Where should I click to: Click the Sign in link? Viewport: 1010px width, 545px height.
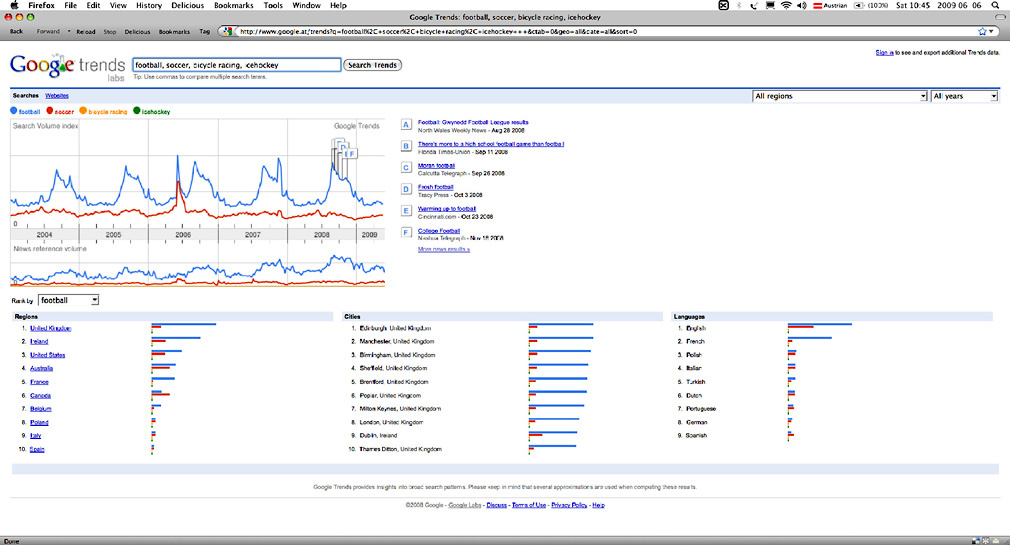(884, 51)
